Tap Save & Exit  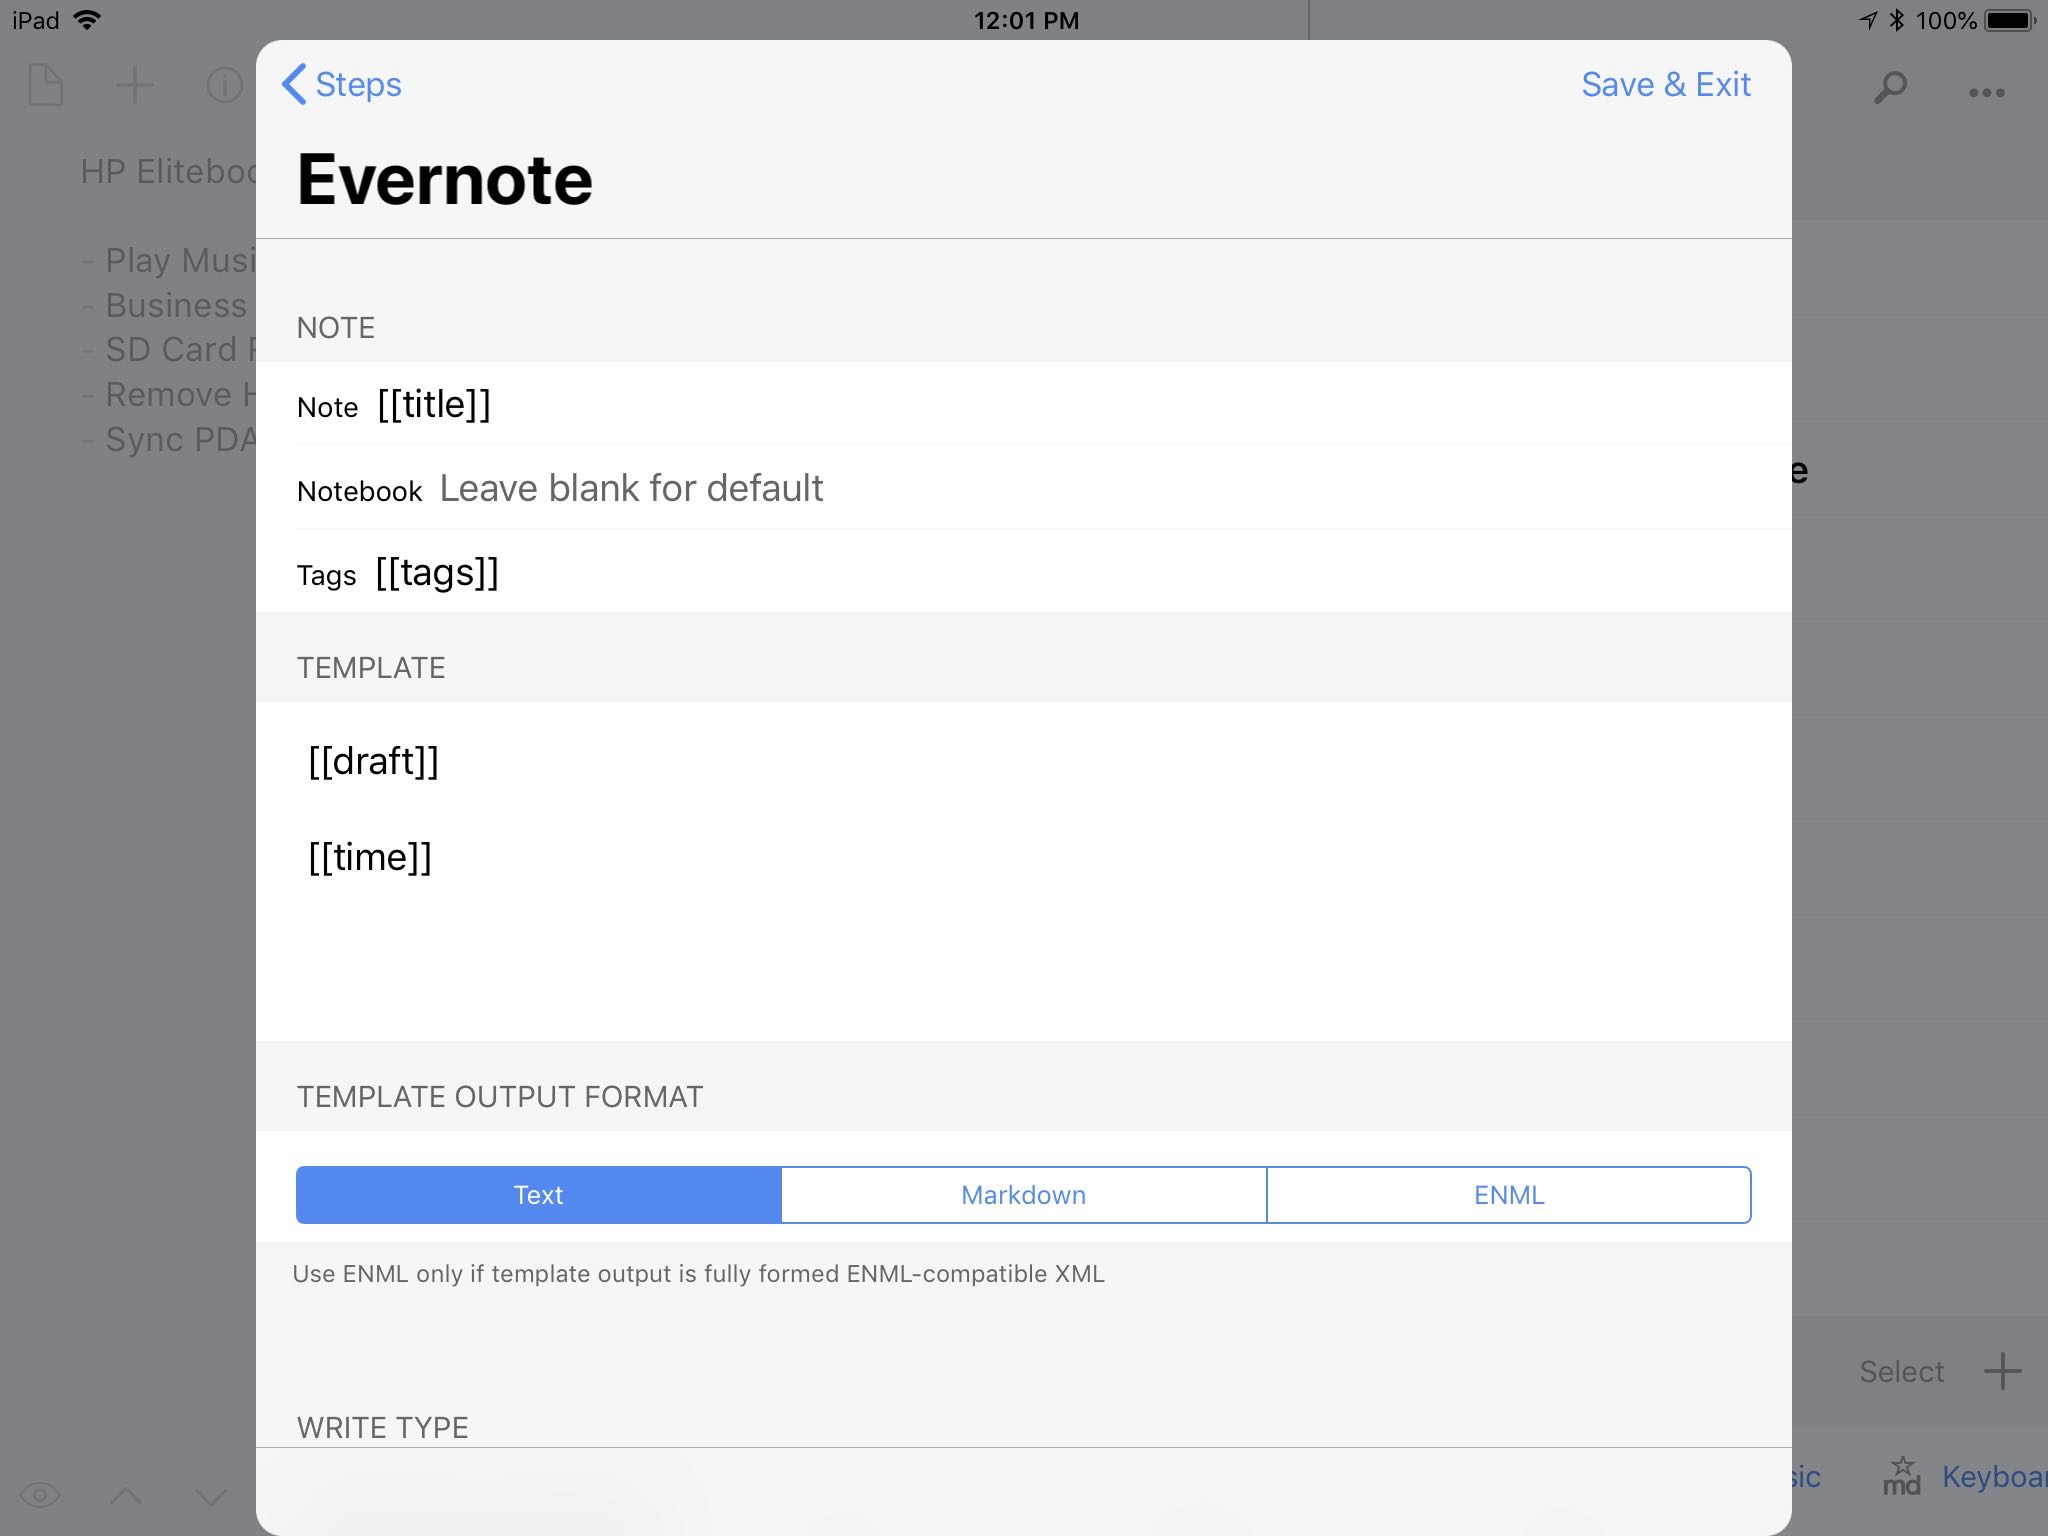(x=1666, y=85)
